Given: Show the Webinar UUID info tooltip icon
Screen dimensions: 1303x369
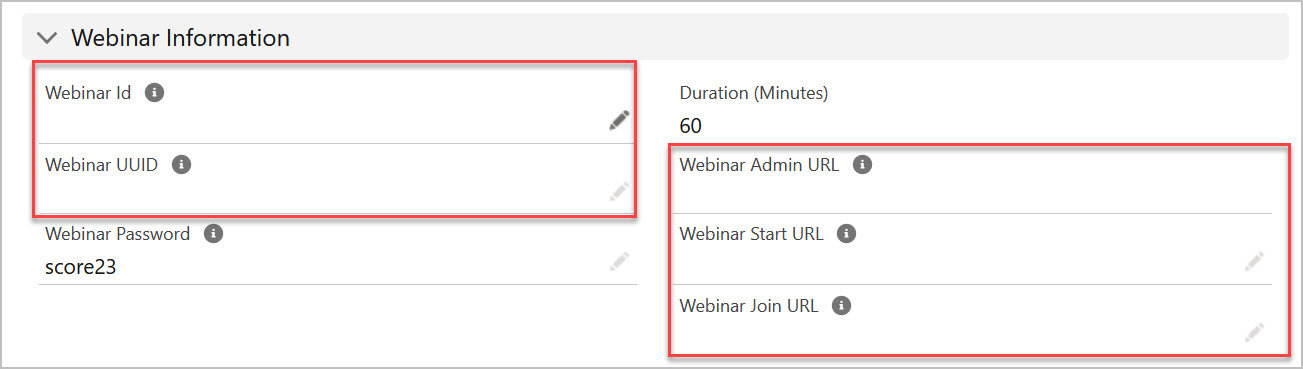Looking at the screenshot, I should [181, 165].
